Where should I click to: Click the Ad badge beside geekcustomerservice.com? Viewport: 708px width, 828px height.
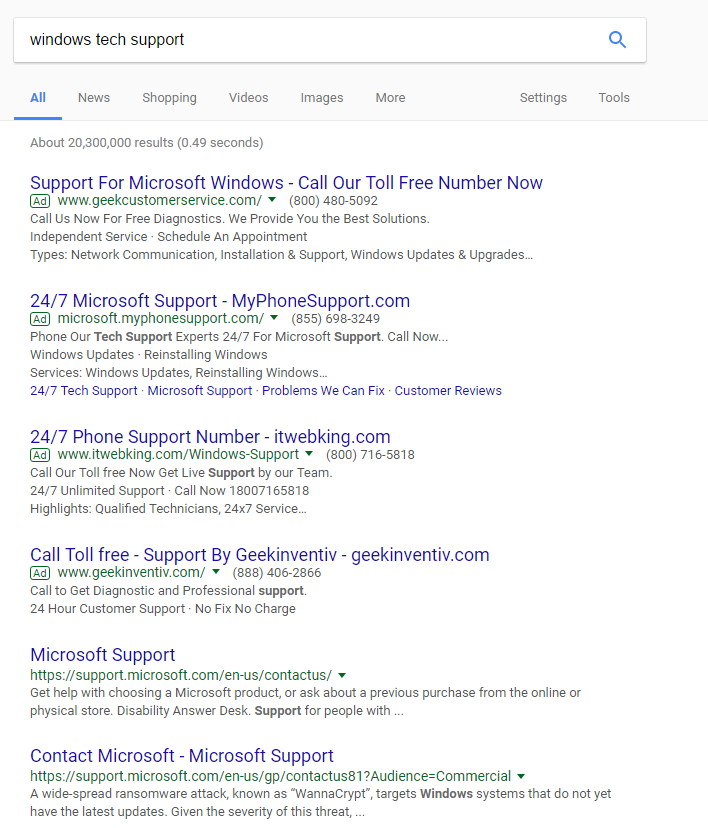coord(40,201)
